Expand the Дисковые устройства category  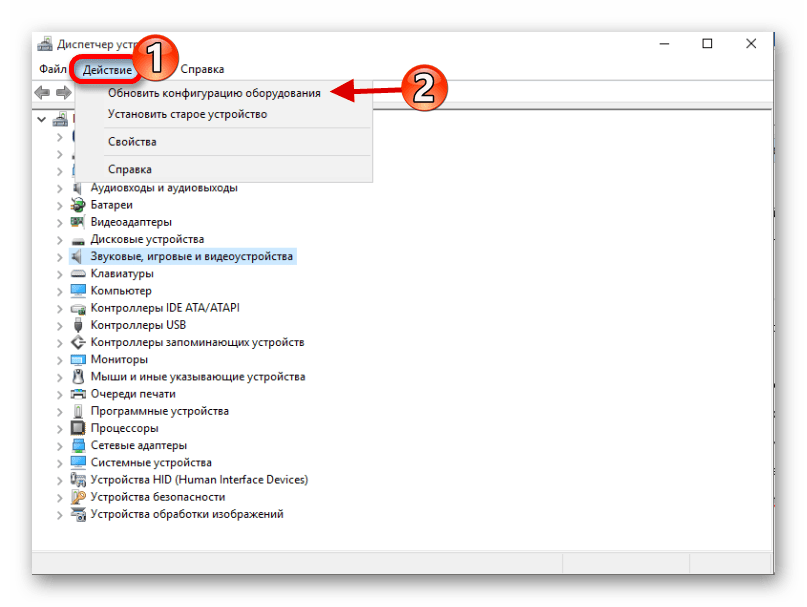[x=60, y=240]
